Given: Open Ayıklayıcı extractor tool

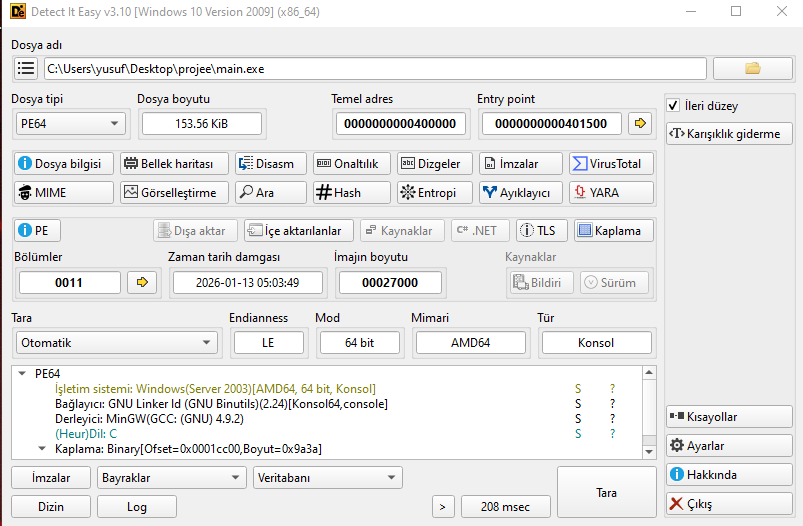Looking at the screenshot, I should (521, 193).
